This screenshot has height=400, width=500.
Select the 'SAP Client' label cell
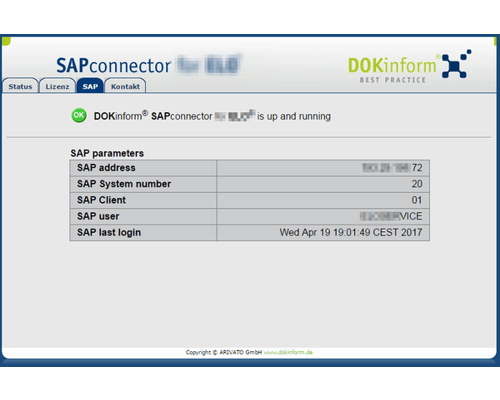coord(143,200)
